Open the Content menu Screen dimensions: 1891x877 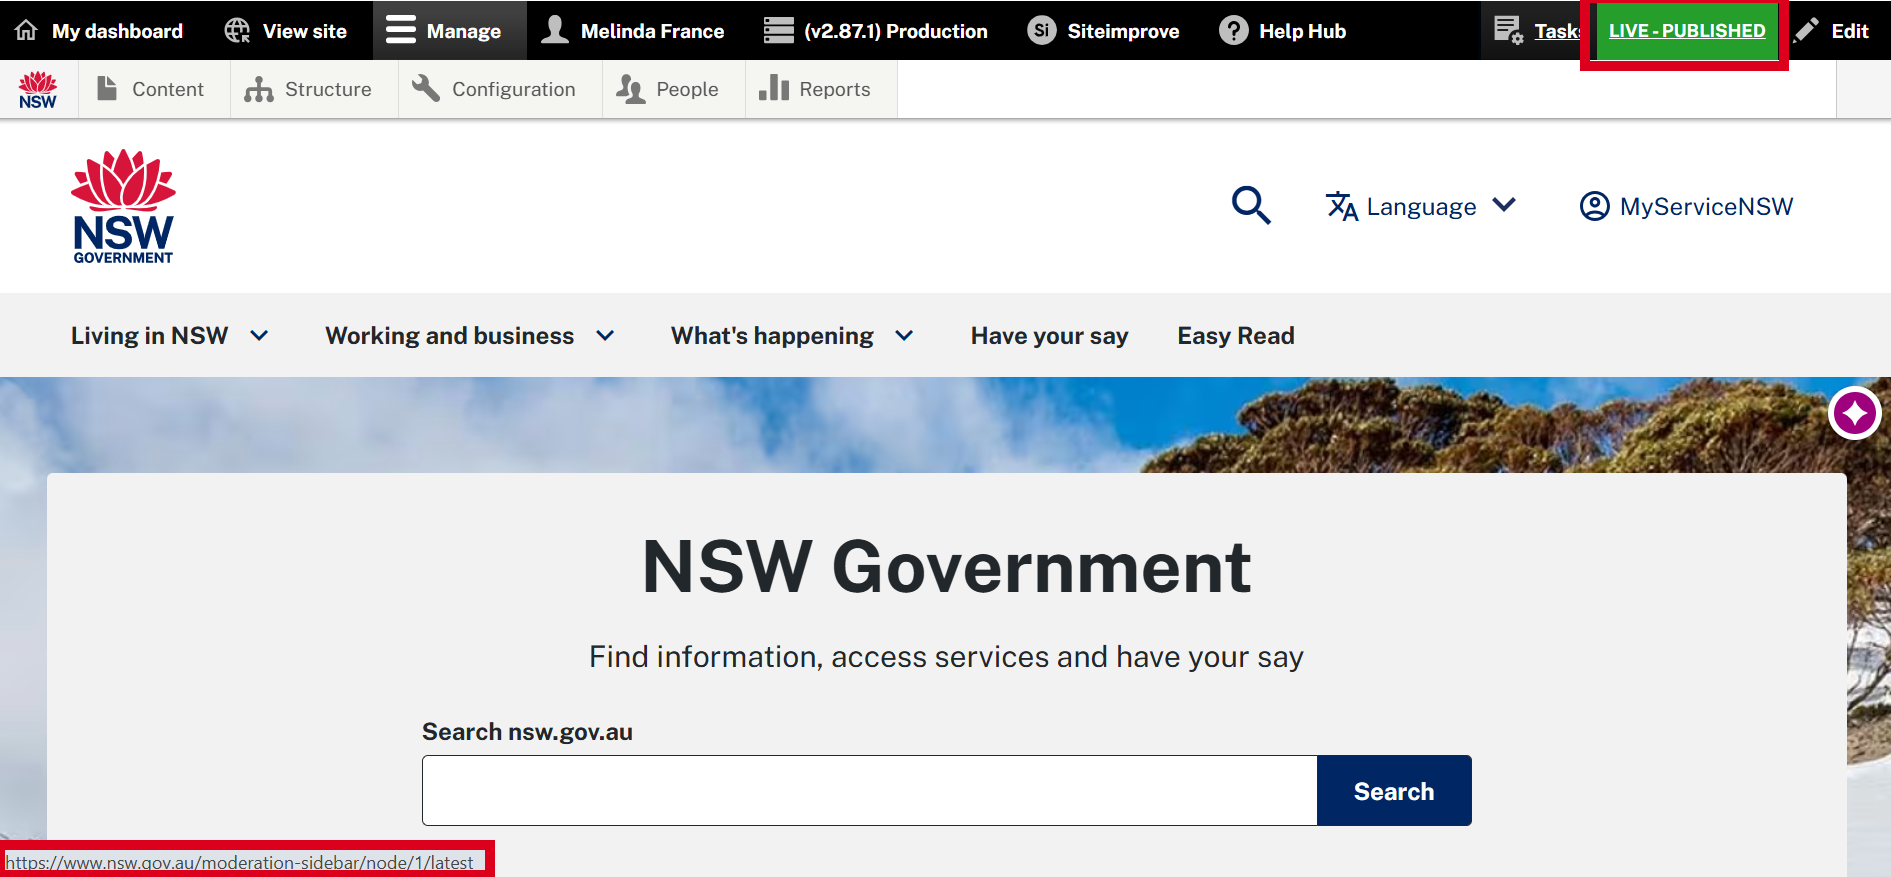pyautogui.click(x=154, y=89)
